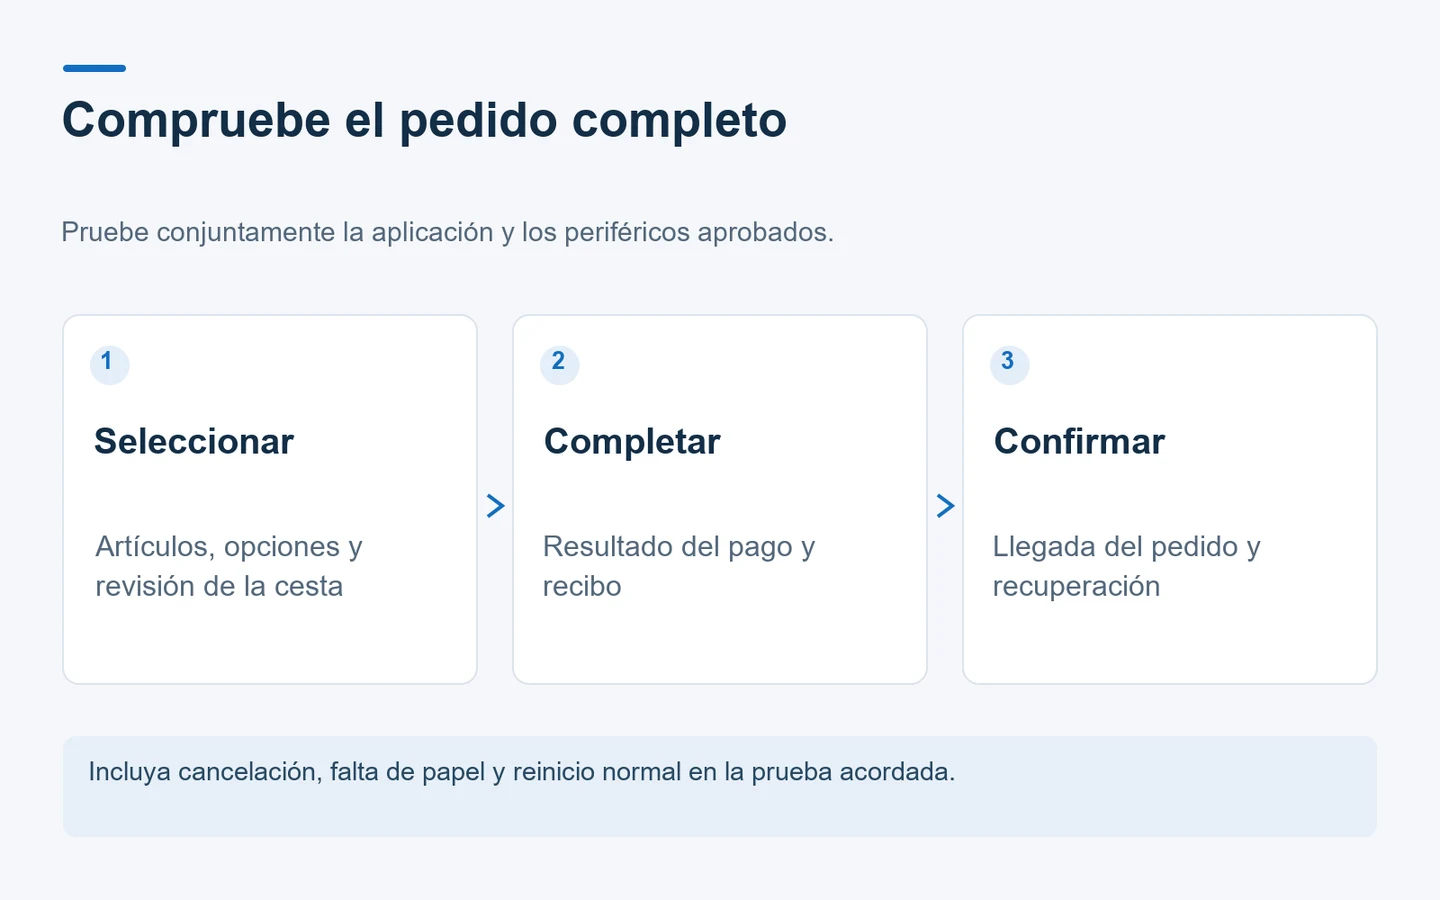Click the chevron between Completar and Confirmar
This screenshot has width=1440, height=900.
pos(945,506)
